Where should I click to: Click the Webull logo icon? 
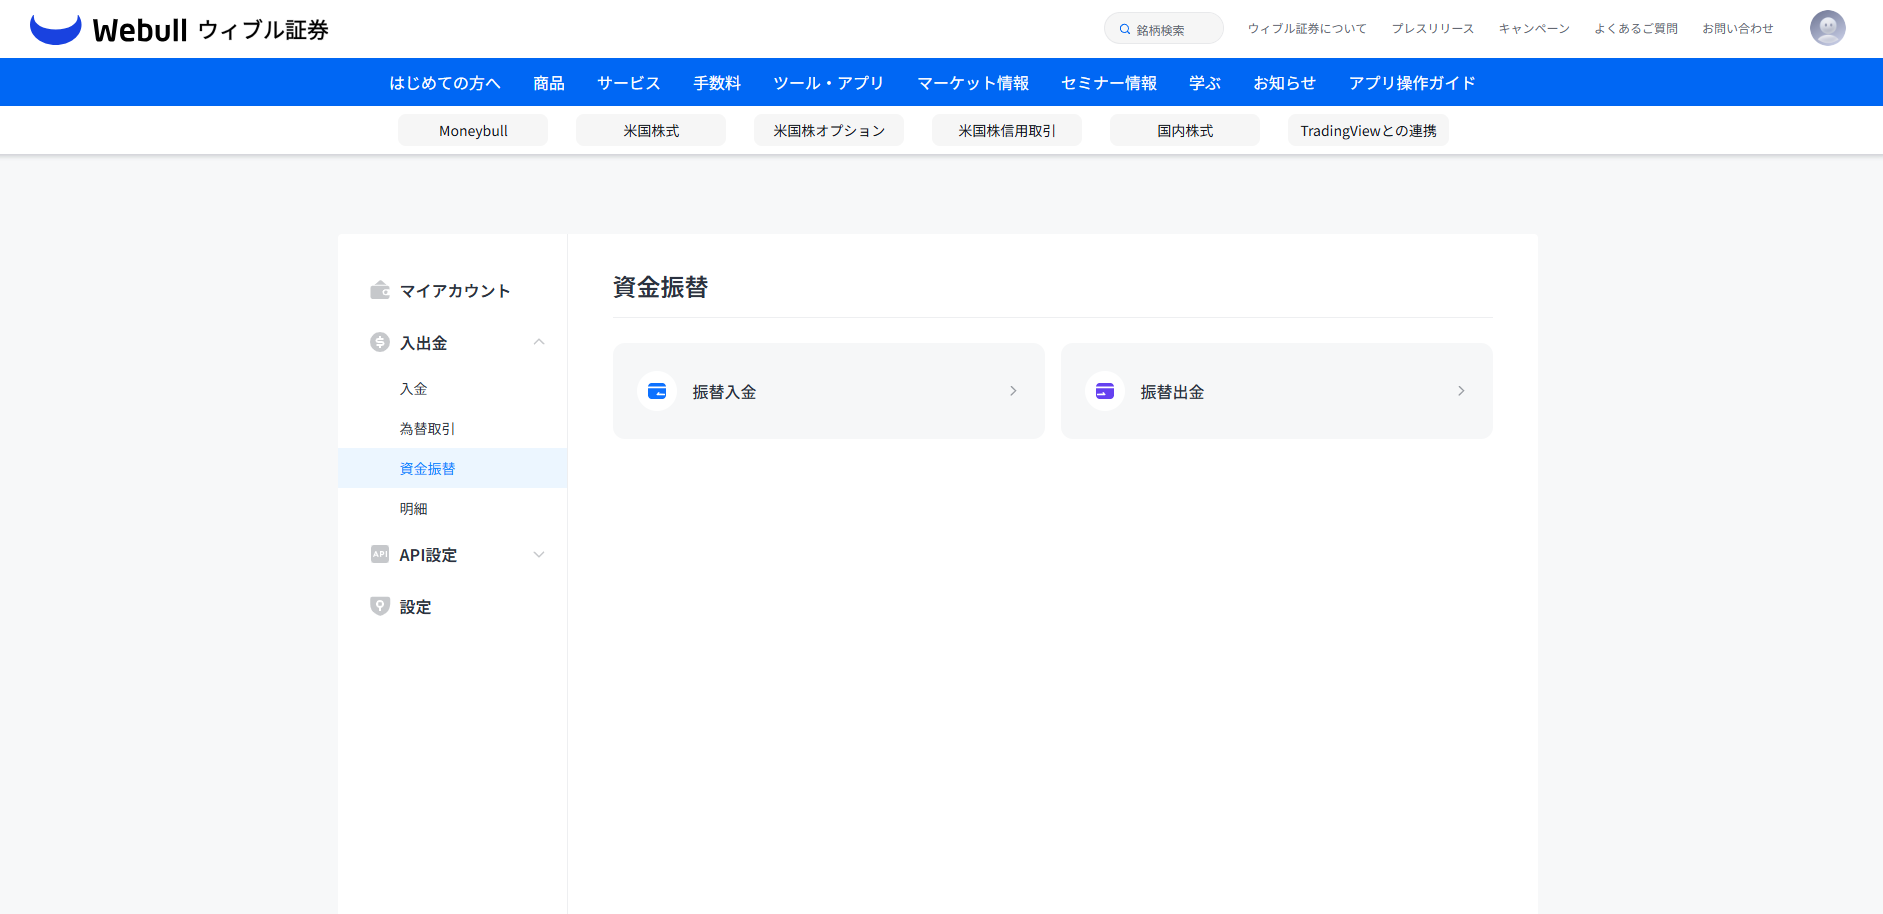55,29
